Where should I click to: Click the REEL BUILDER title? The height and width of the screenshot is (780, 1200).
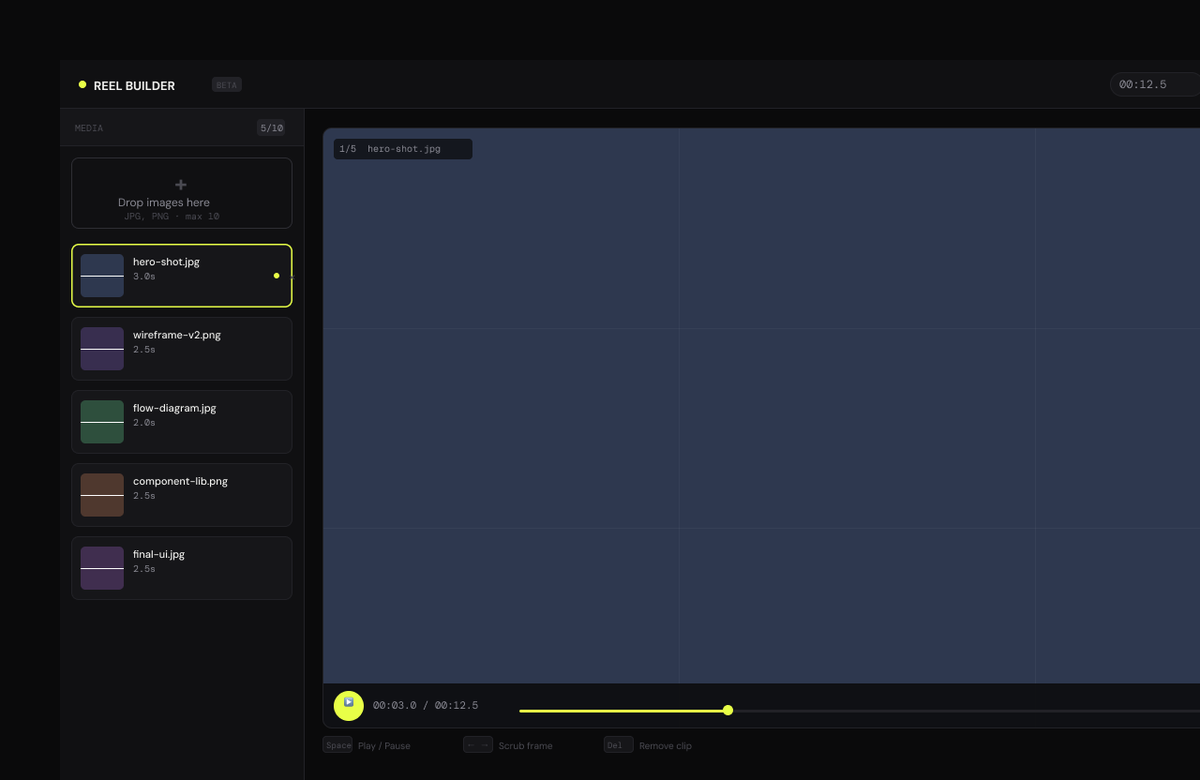(134, 86)
